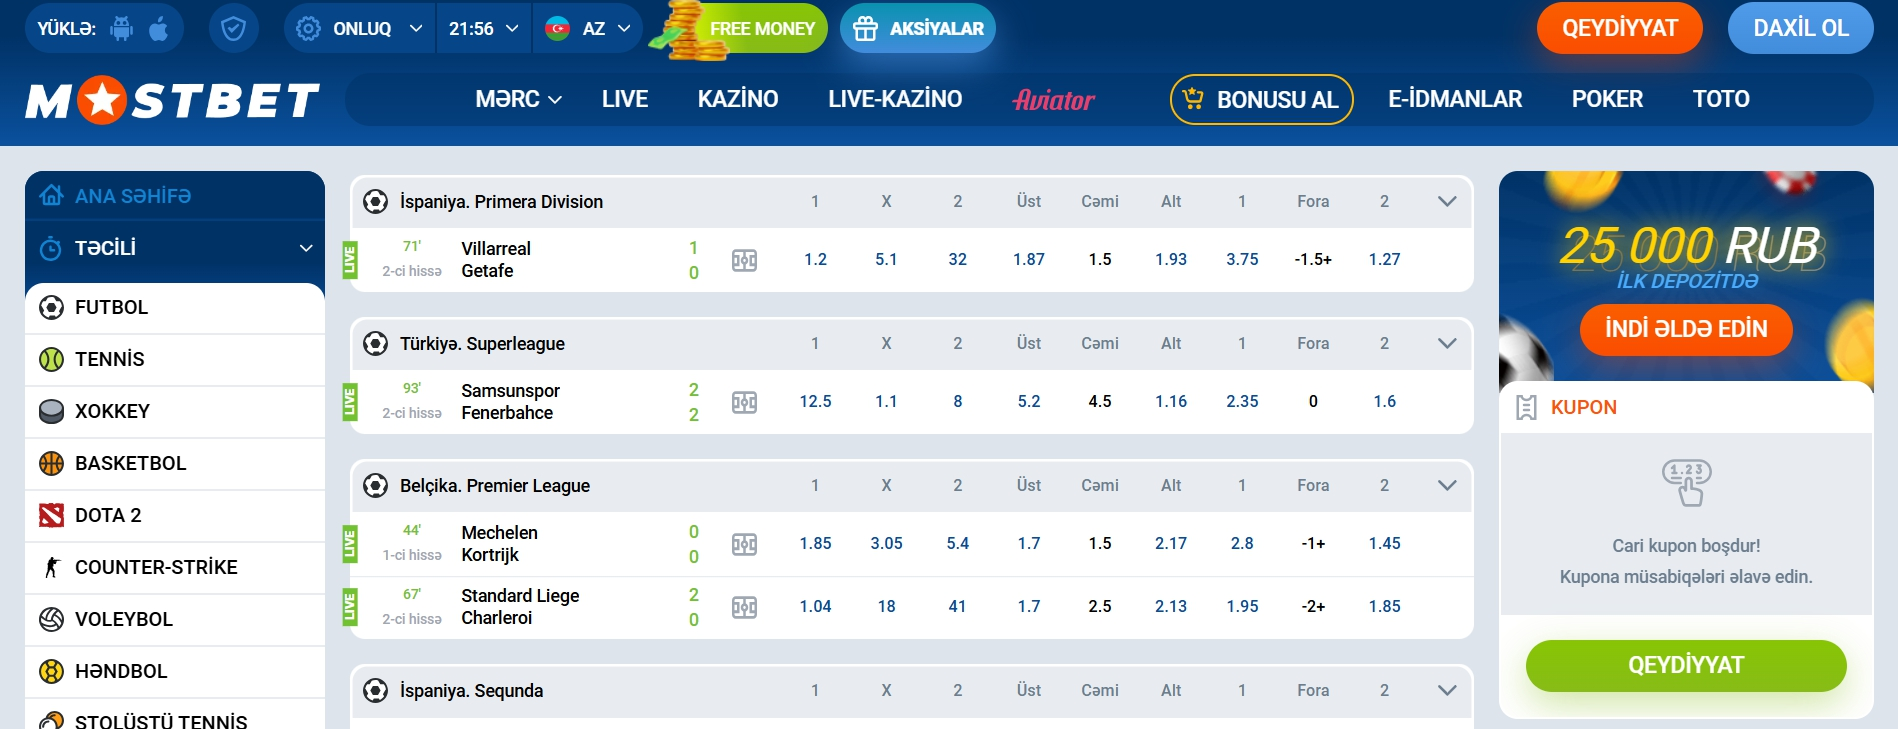The height and width of the screenshot is (729, 1898).
Task: Click the Tennis ball icon in sidebar
Action: [51, 359]
